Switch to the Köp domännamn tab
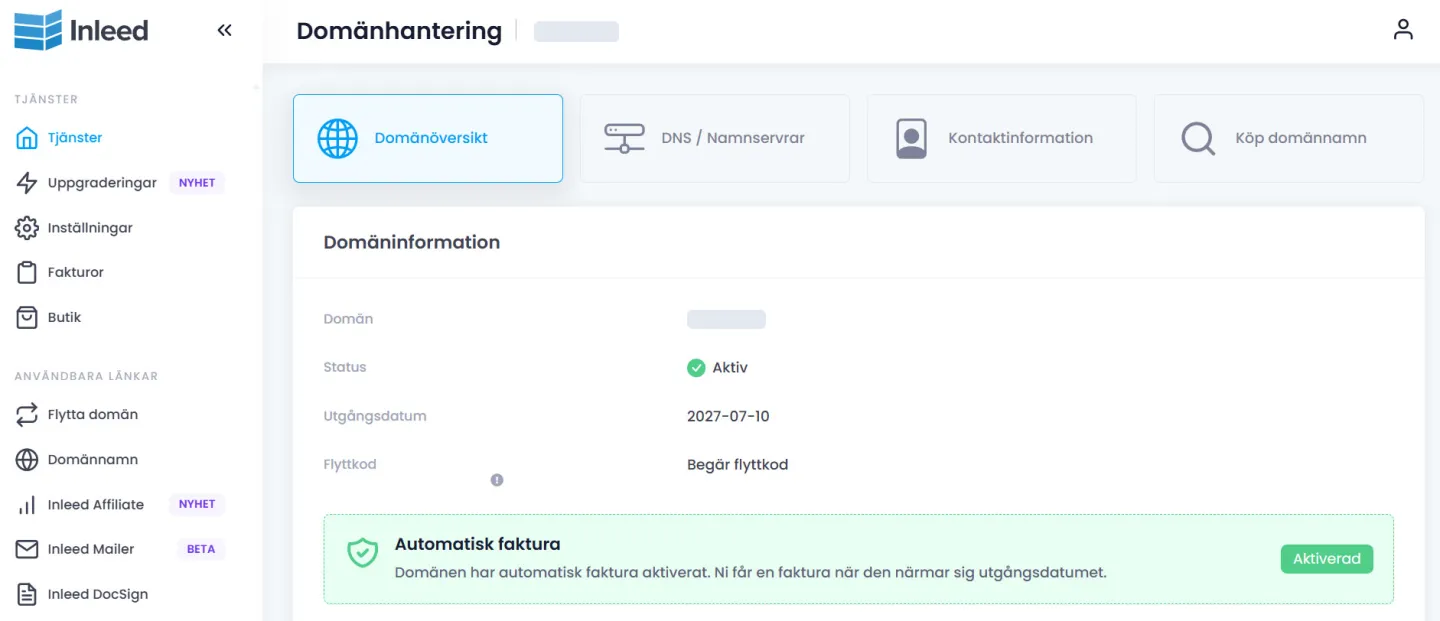The width and height of the screenshot is (1440, 621). [1289, 138]
